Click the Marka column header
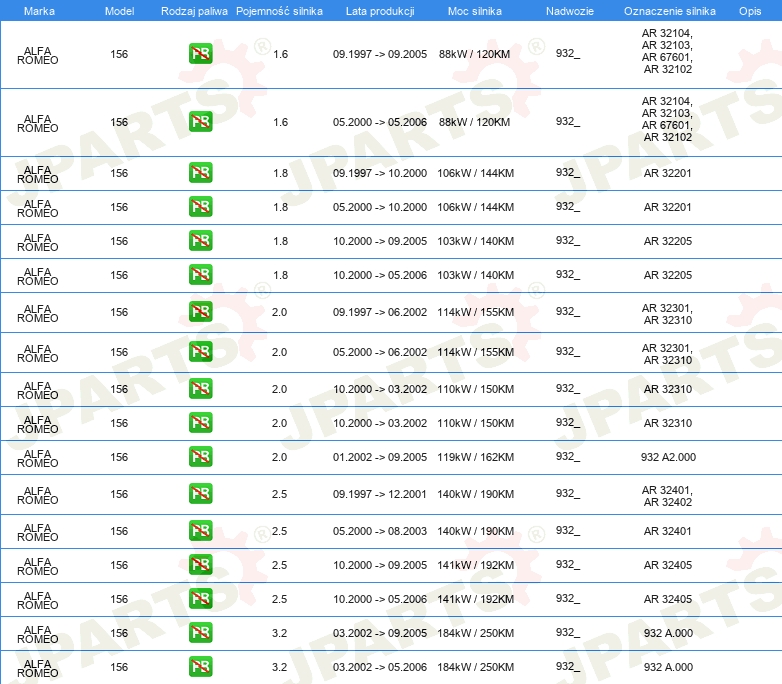 tap(38, 10)
